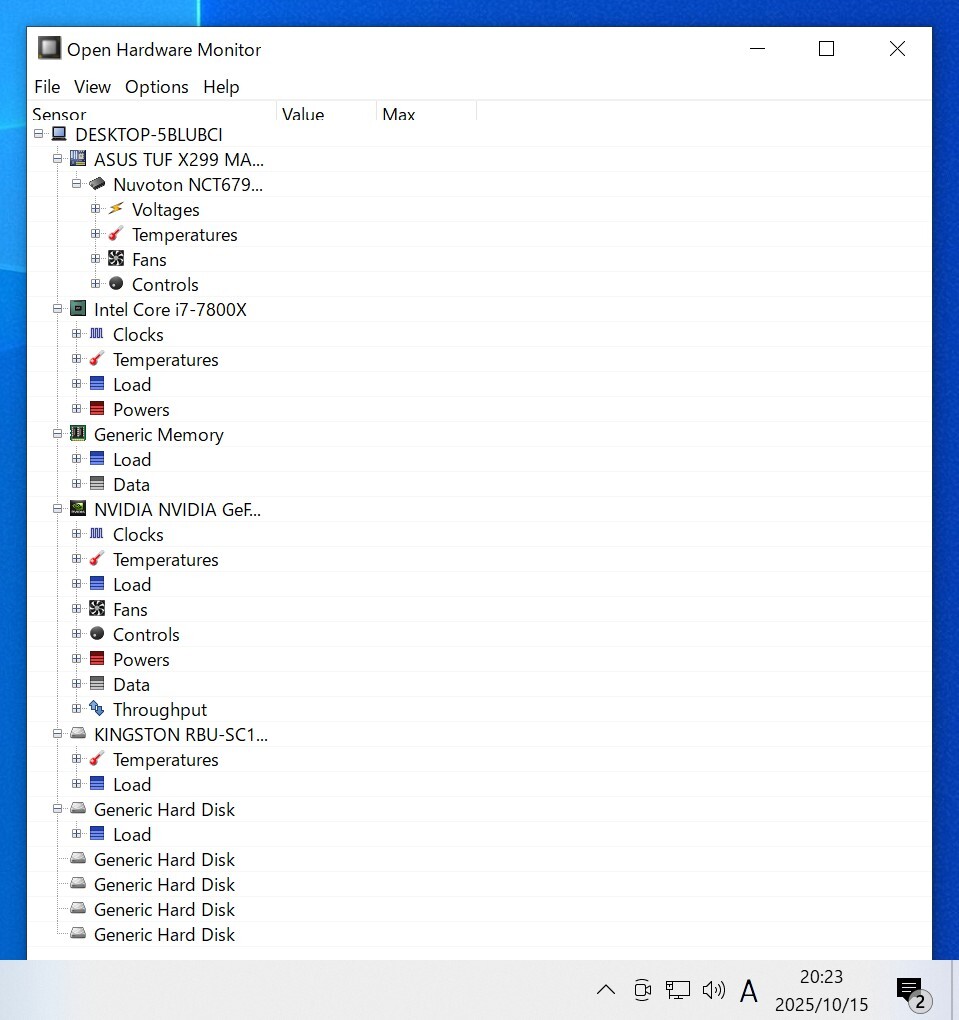The width and height of the screenshot is (959, 1020).
Task: Expand the Intel Core Clocks node
Action: 76,334
